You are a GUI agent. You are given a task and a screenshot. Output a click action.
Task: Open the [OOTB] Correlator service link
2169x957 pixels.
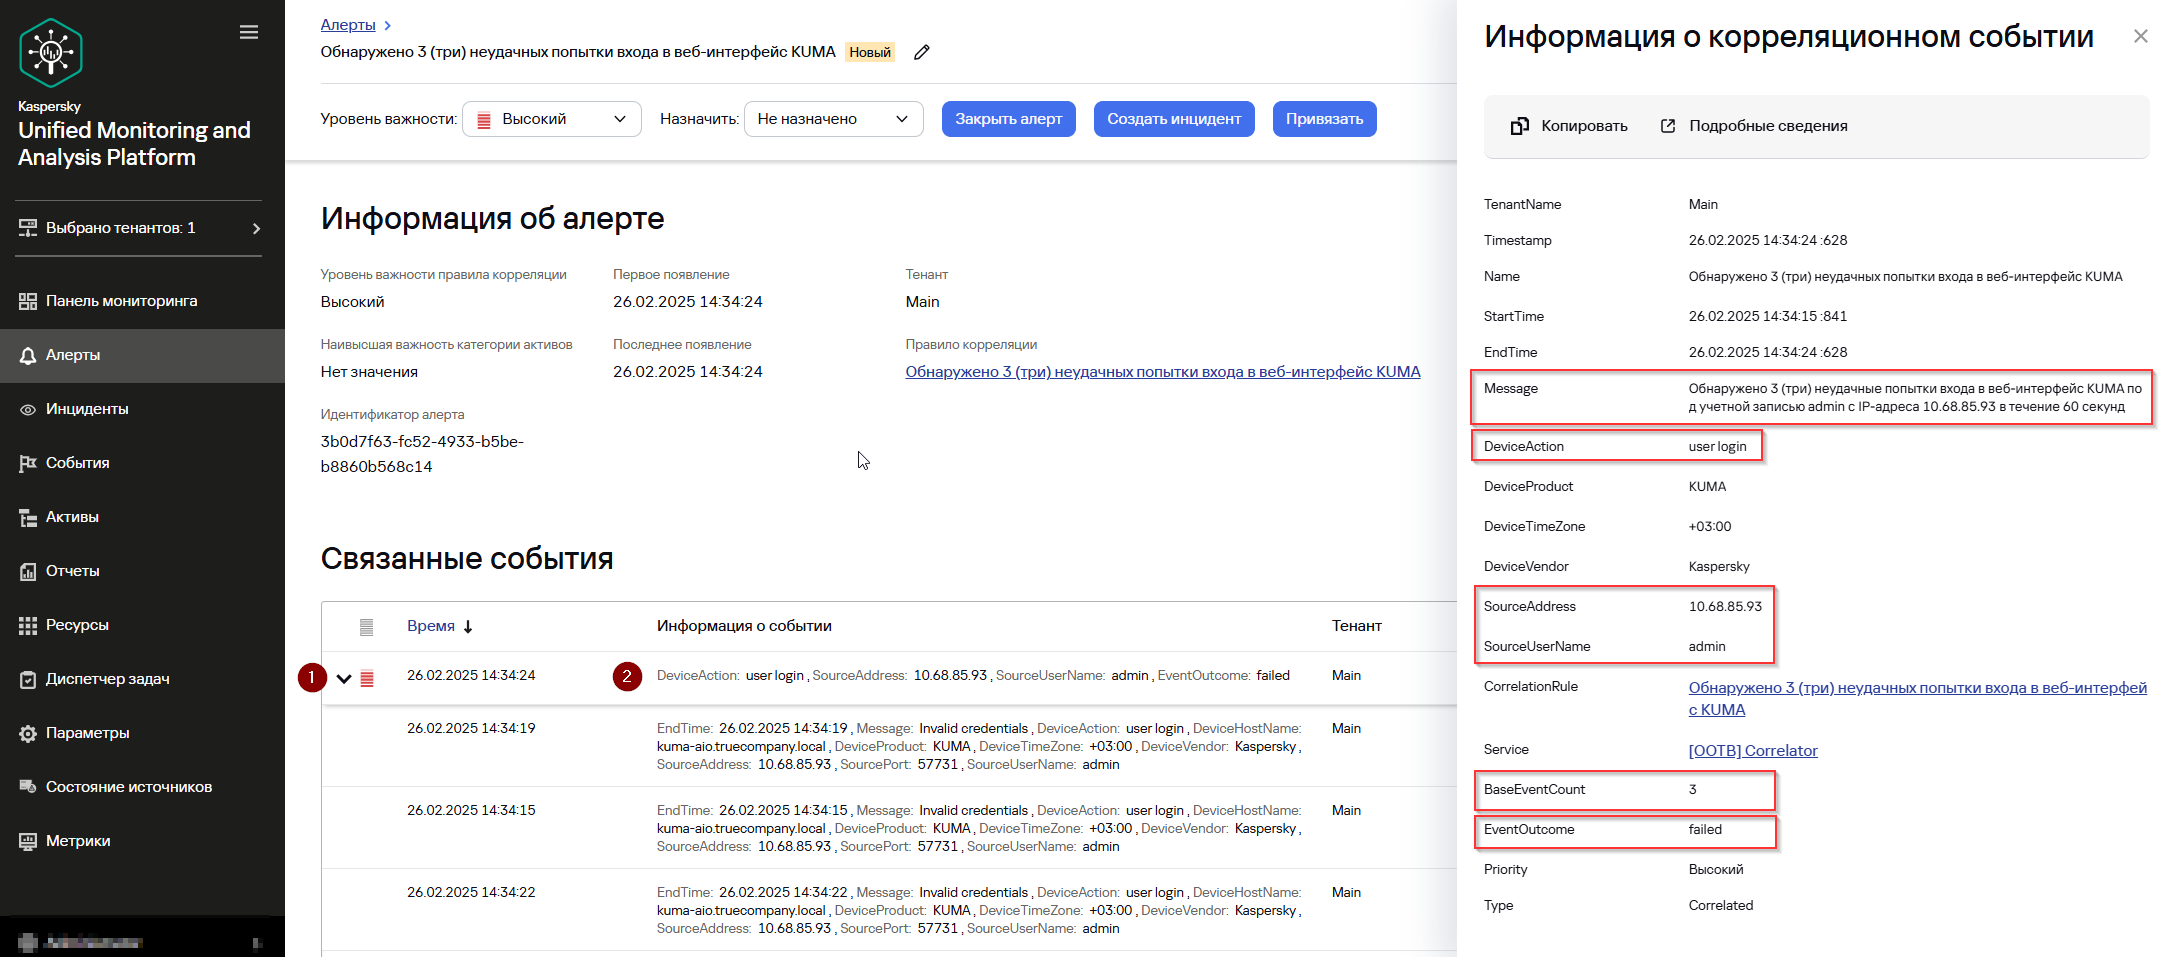pos(1753,751)
